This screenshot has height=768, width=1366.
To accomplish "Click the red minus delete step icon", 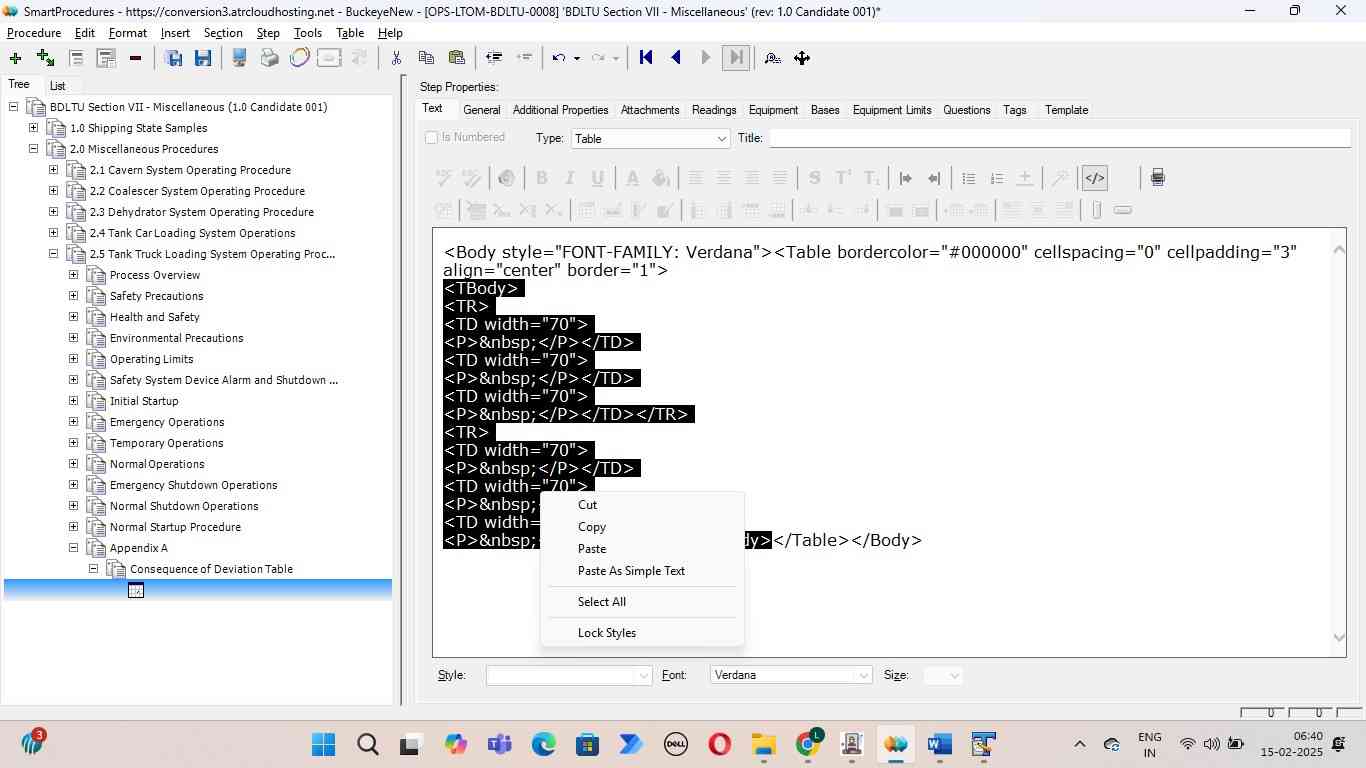I will (135, 58).
